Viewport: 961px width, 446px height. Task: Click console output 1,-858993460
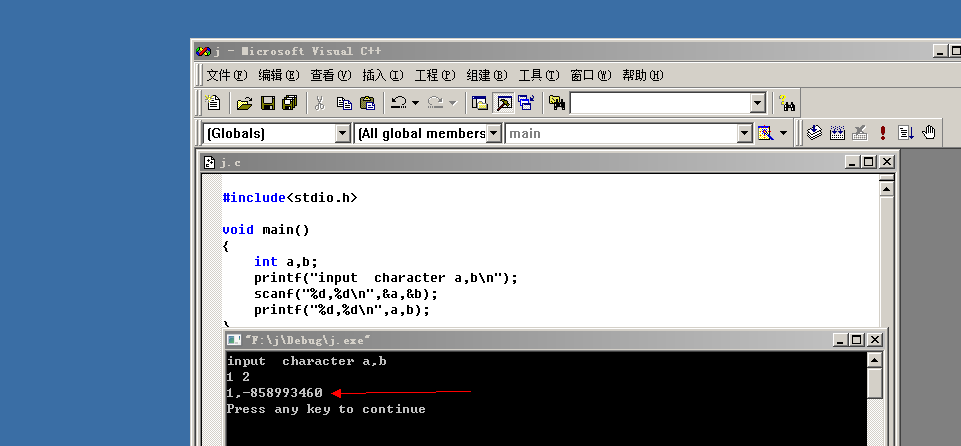(x=275, y=393)
